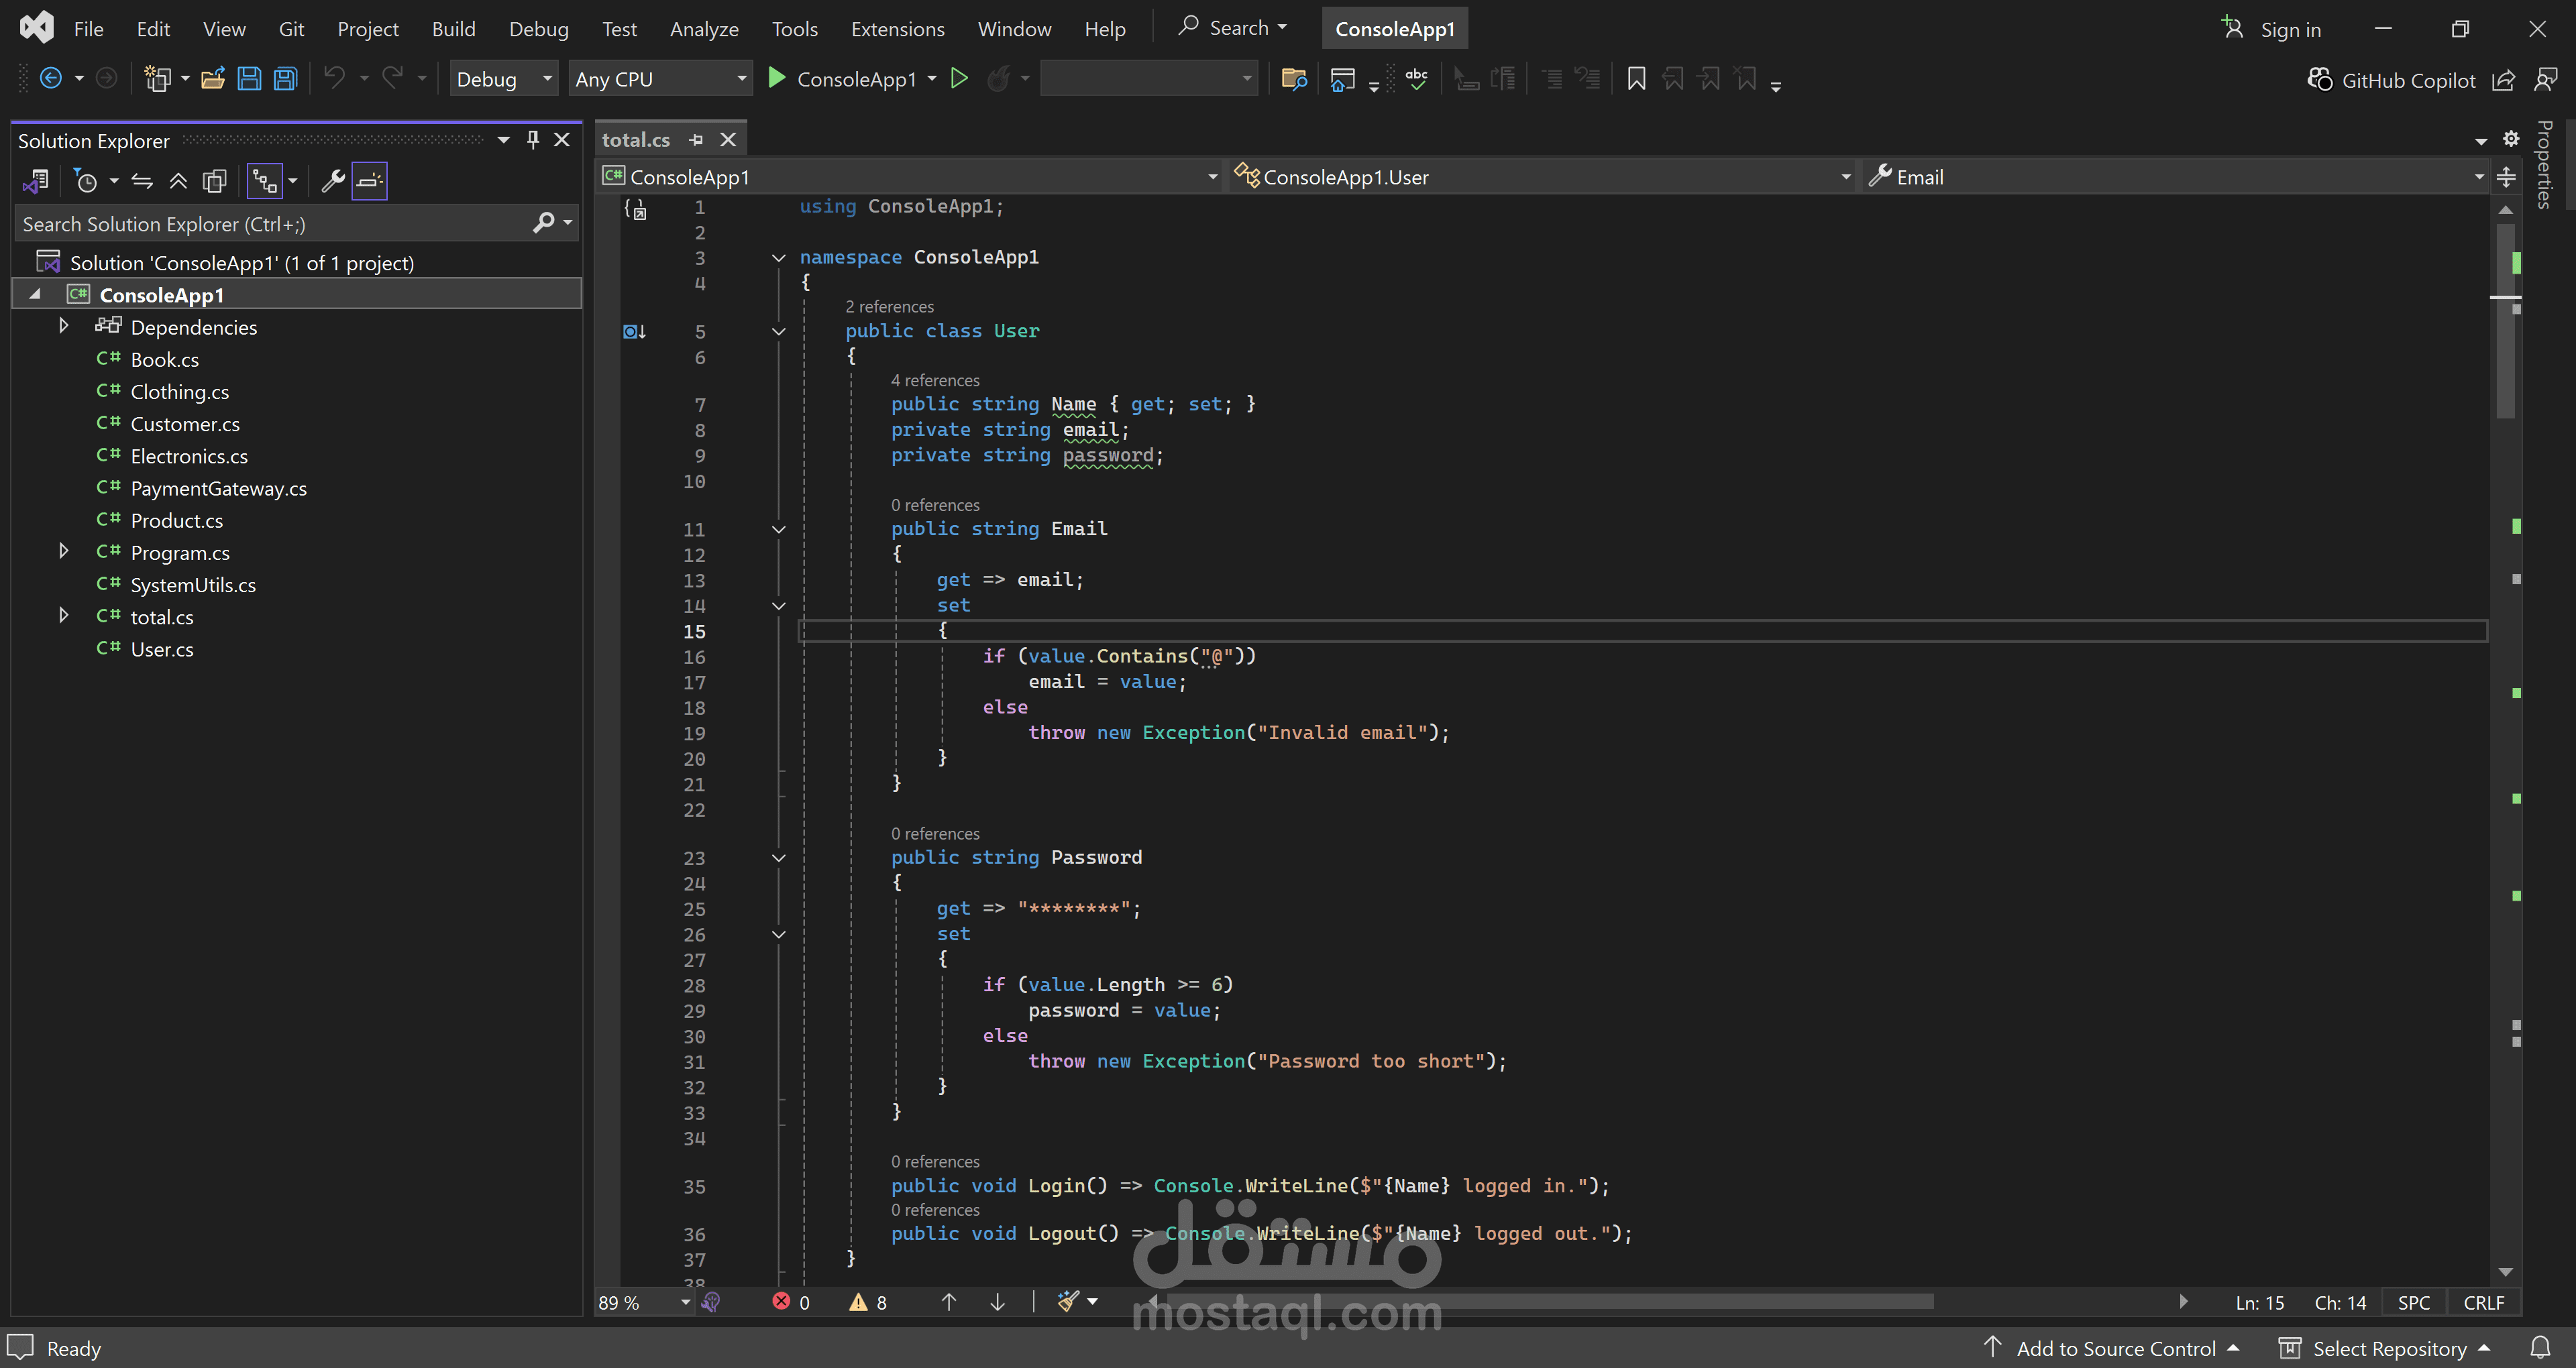Open the Debug configuration dropdown
This screenshot has height=1368, width=2576.
[504, 78]
